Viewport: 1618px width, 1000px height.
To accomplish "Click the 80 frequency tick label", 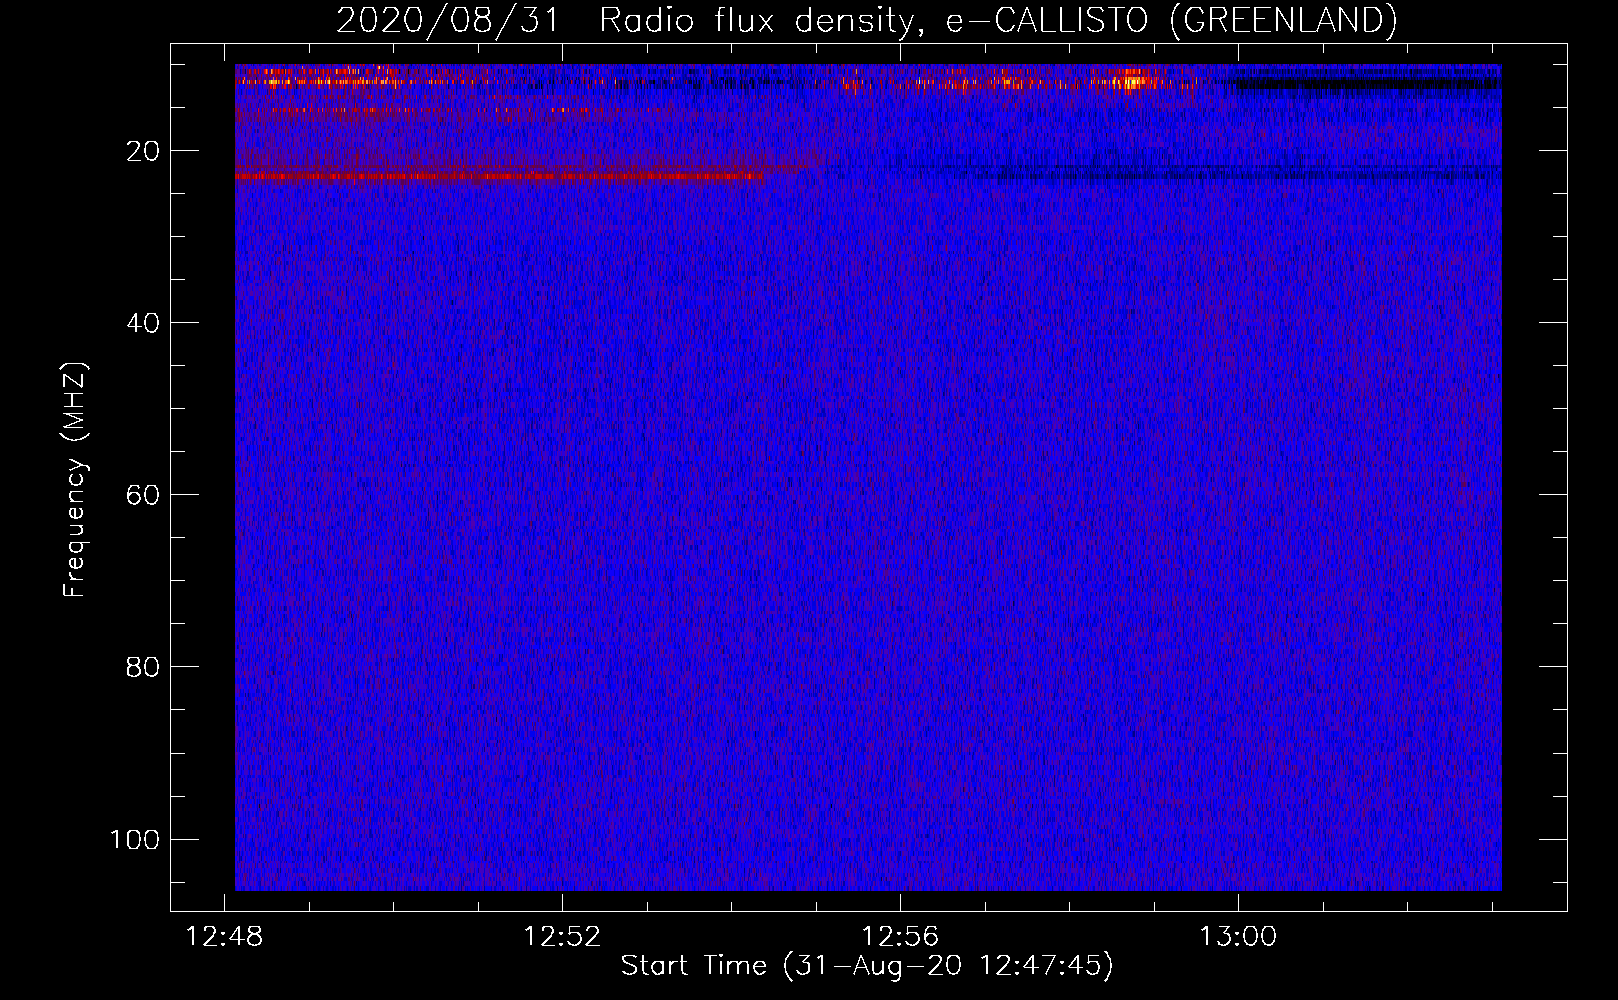I will click(x=143, y=667).
